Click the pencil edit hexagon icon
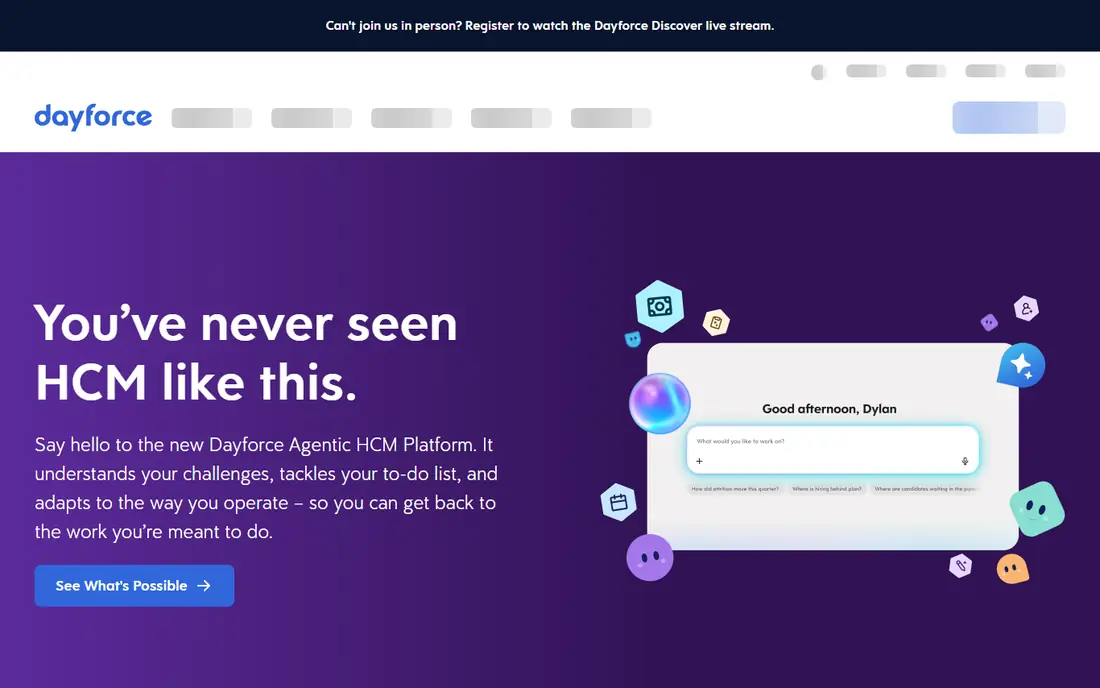Viewport: 1100px width, 688px height. click(x=960, y=565)
